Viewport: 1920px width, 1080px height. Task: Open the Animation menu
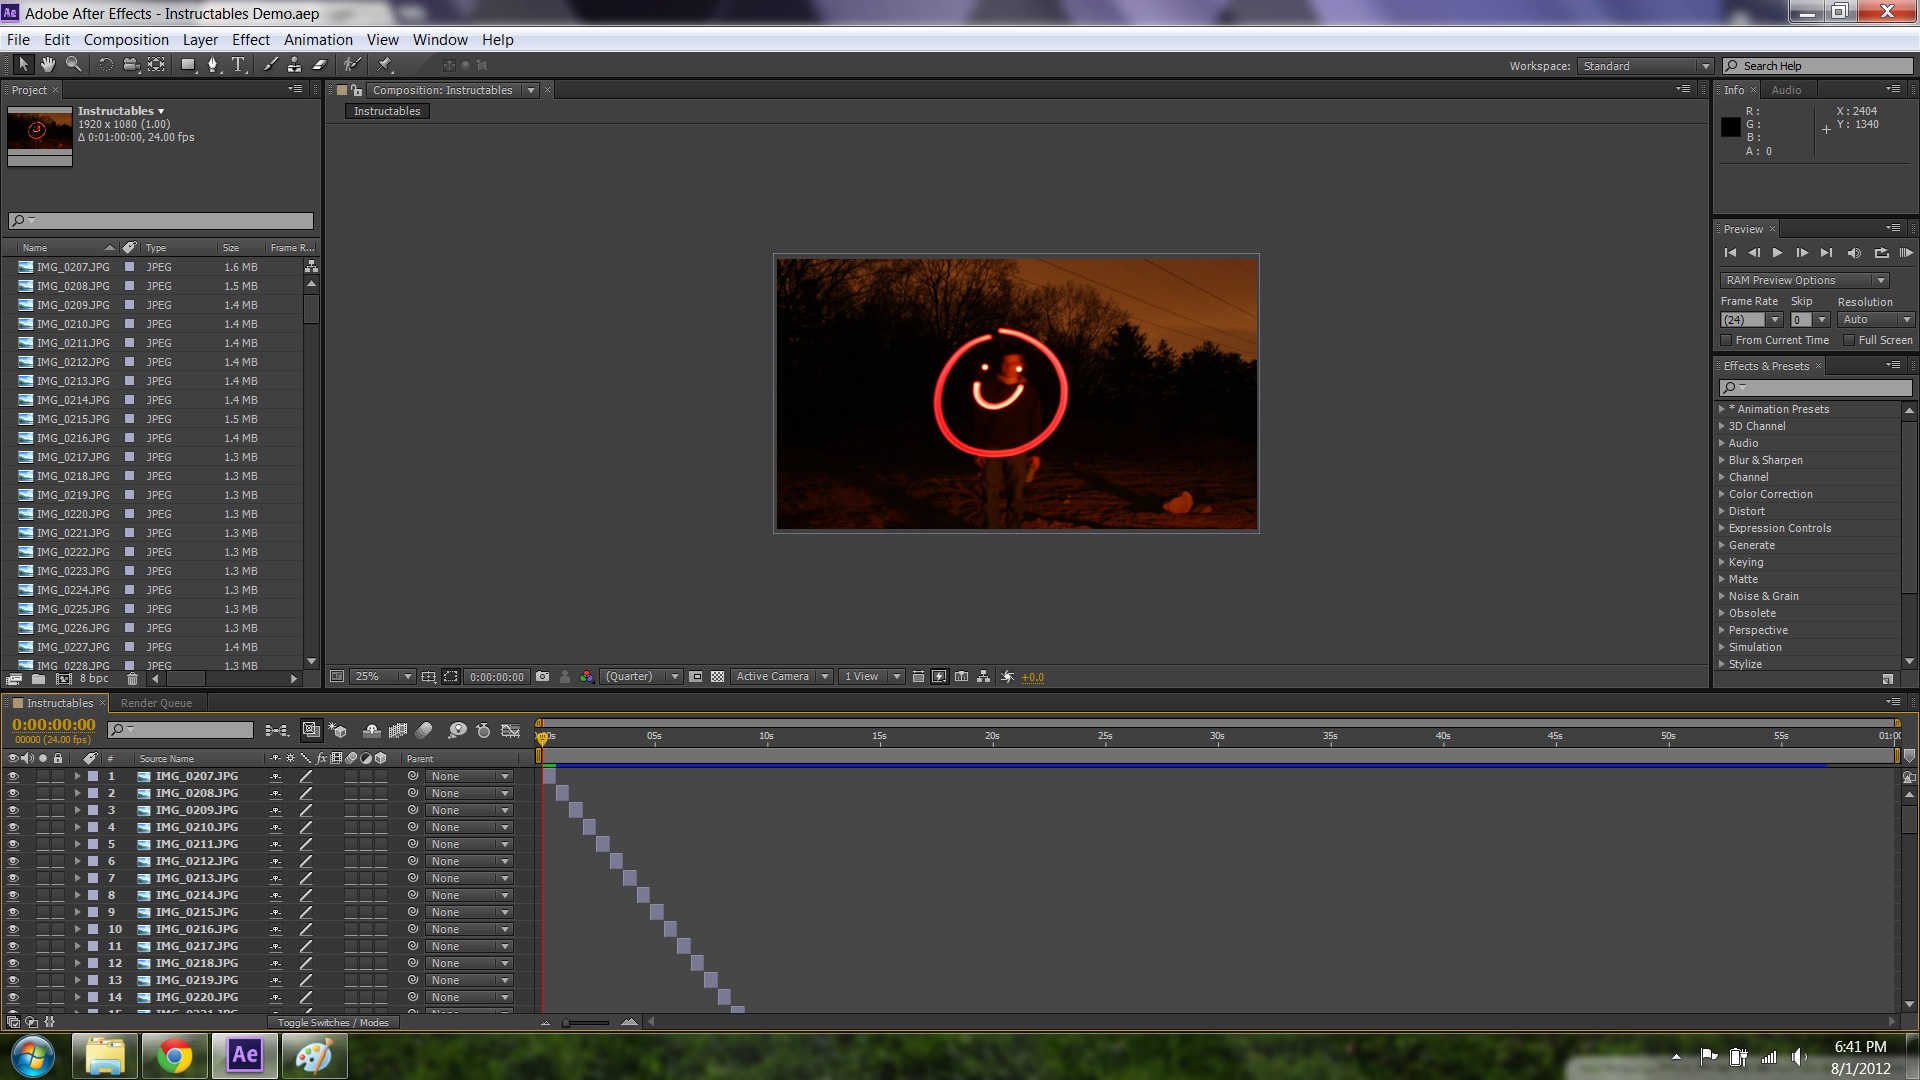318,40
